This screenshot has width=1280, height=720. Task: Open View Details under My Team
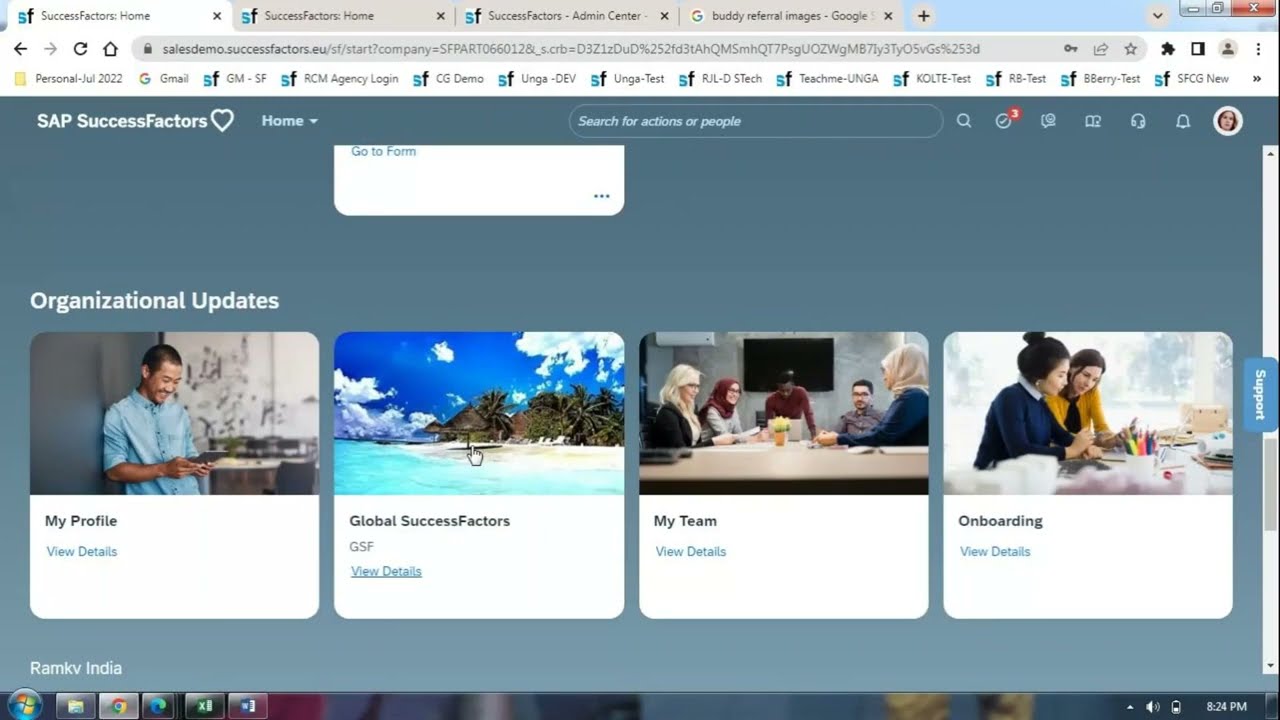pyautogui.click(x=691, y=551)
